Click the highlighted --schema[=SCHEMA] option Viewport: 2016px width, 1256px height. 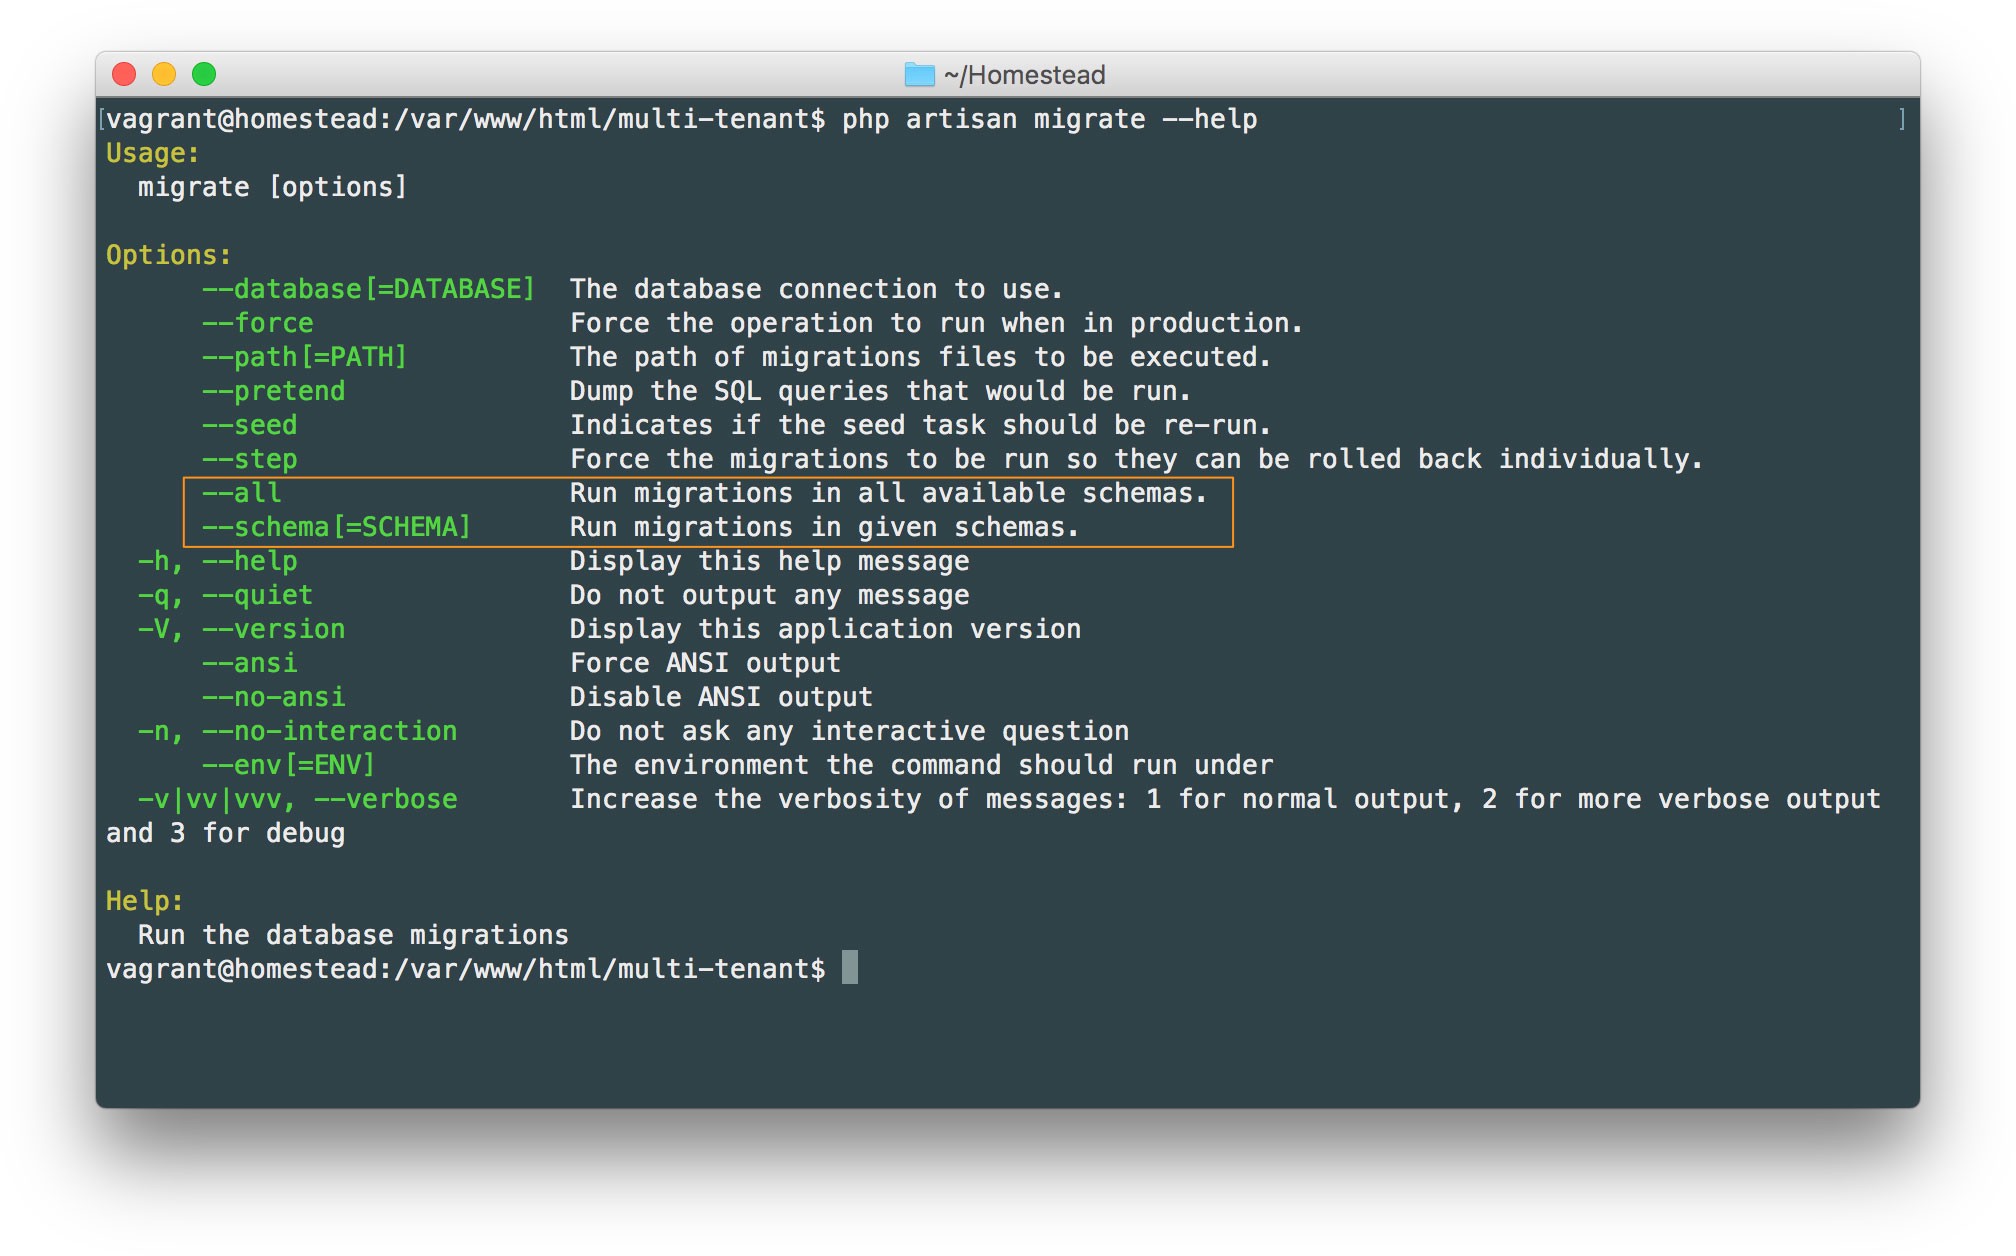tap(336, 527)
